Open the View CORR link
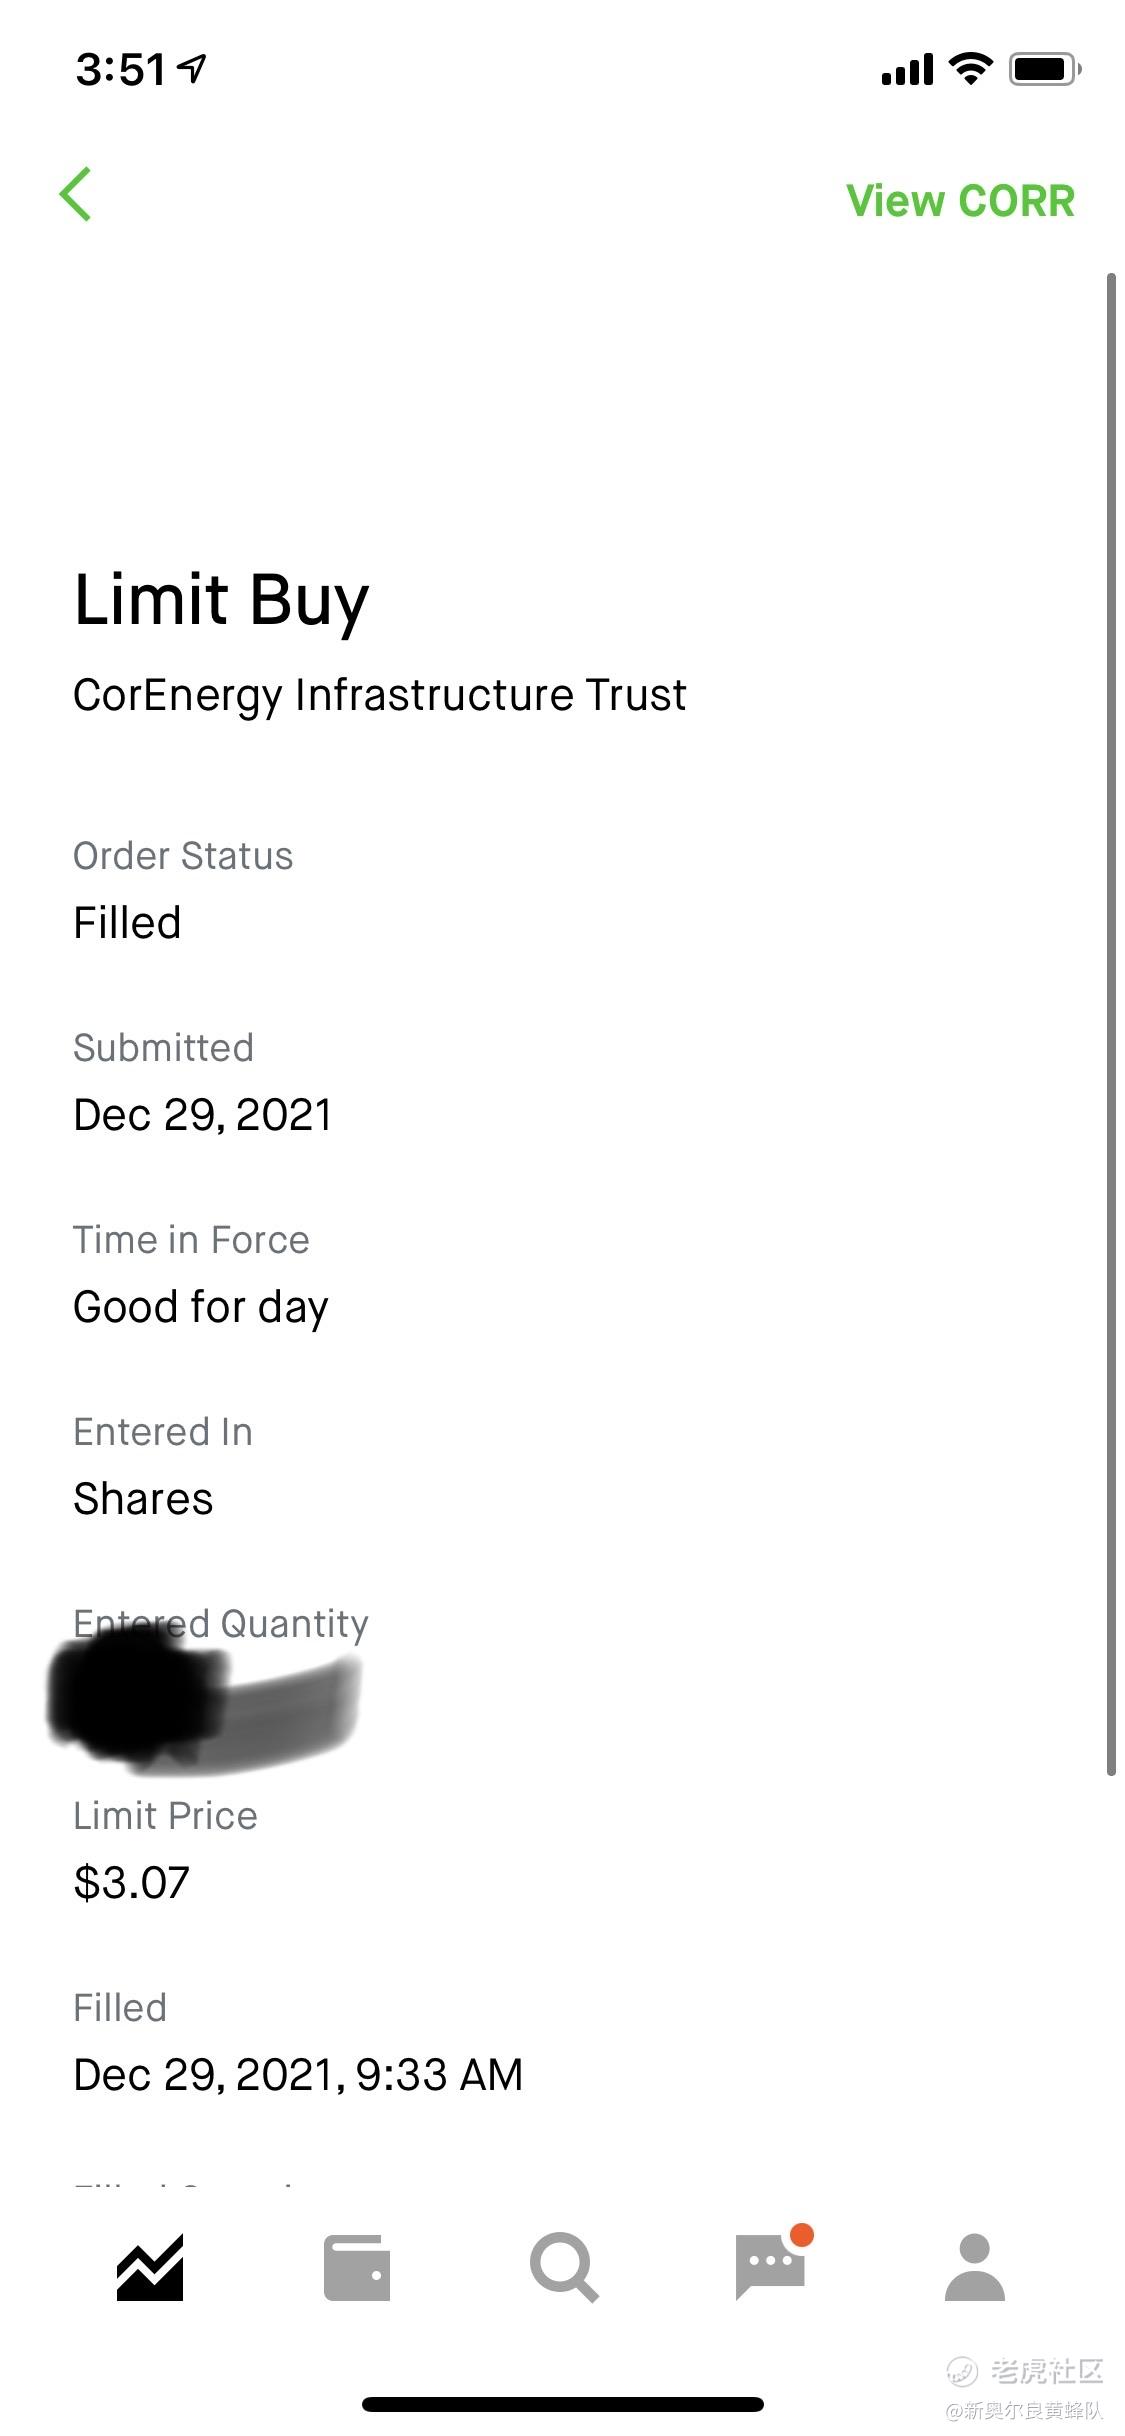Screen dimensions: 1125x2436 (960, 201)
